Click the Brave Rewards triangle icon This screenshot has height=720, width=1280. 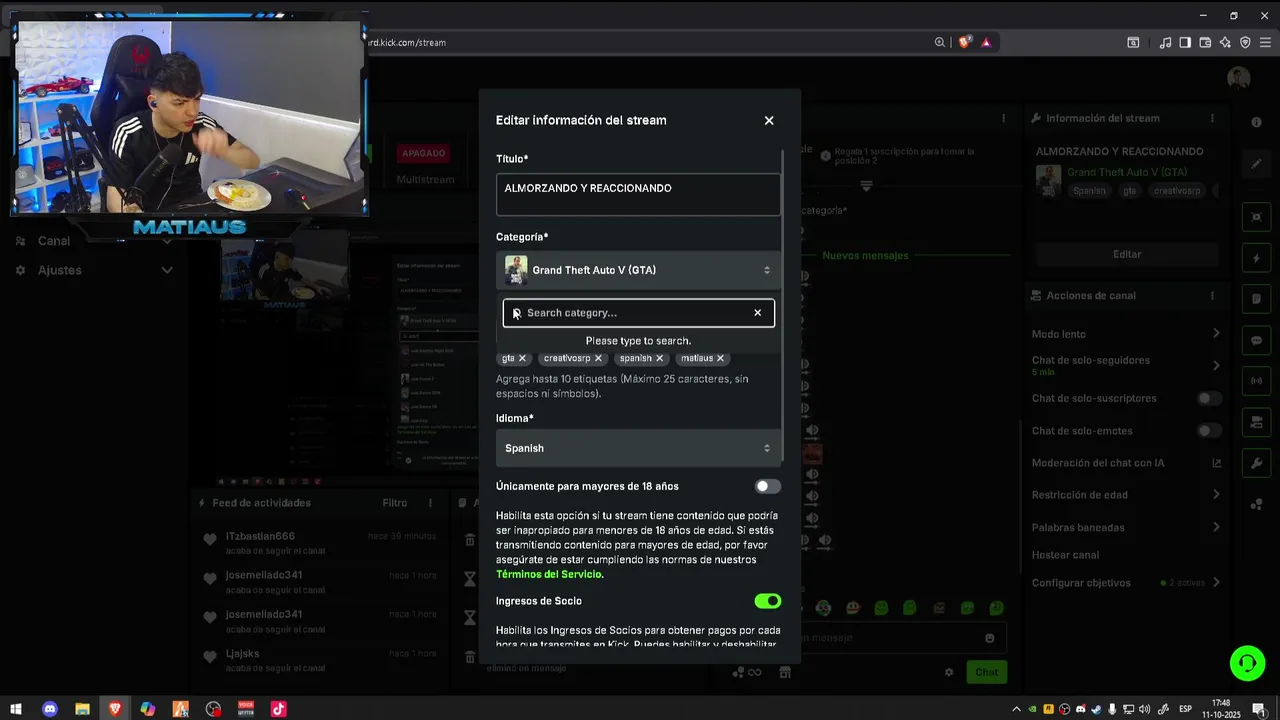[x=987, y=42]
